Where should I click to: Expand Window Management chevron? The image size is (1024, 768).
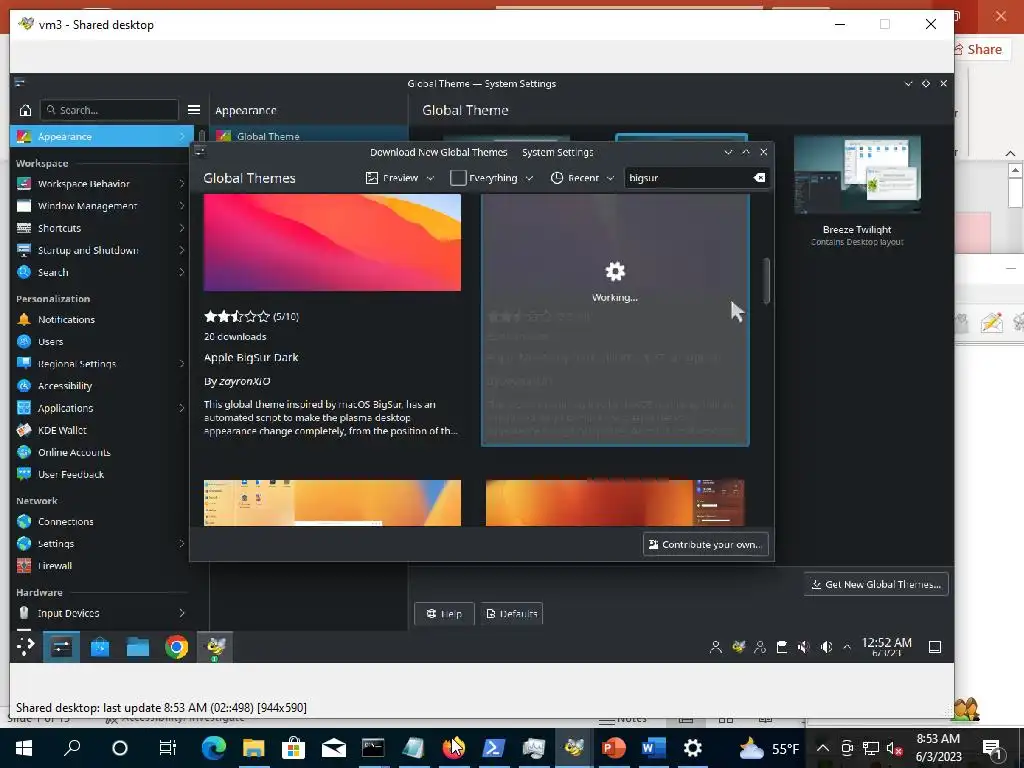(182, 206)
